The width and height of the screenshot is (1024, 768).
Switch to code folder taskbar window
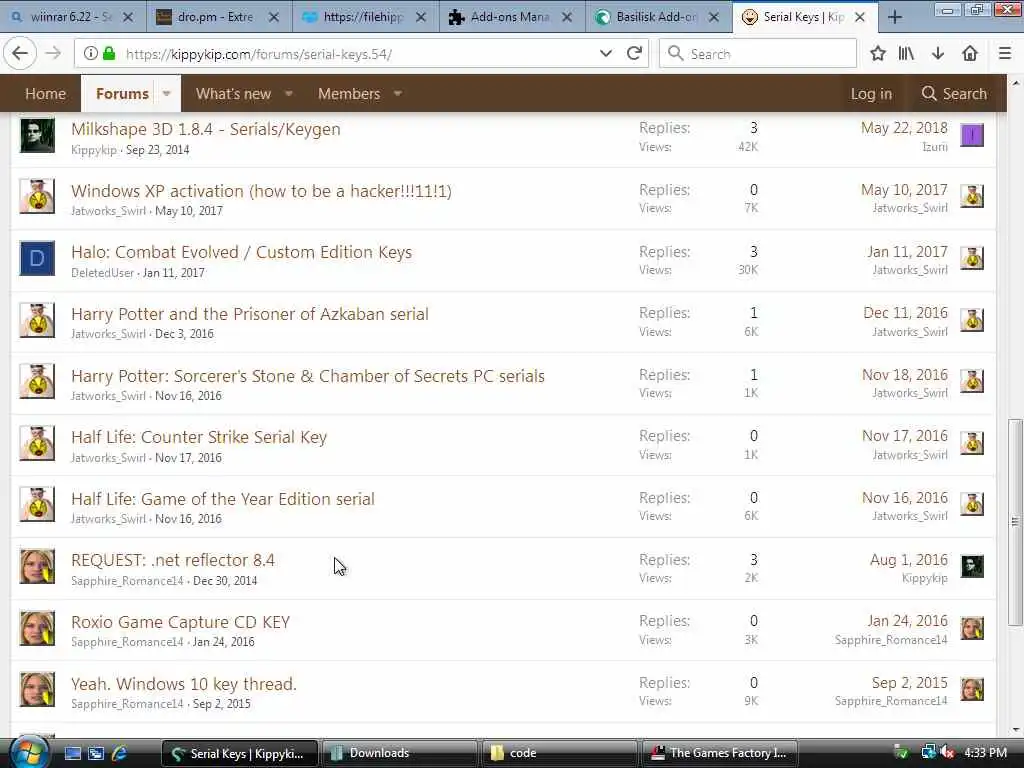tap(560, 753)
